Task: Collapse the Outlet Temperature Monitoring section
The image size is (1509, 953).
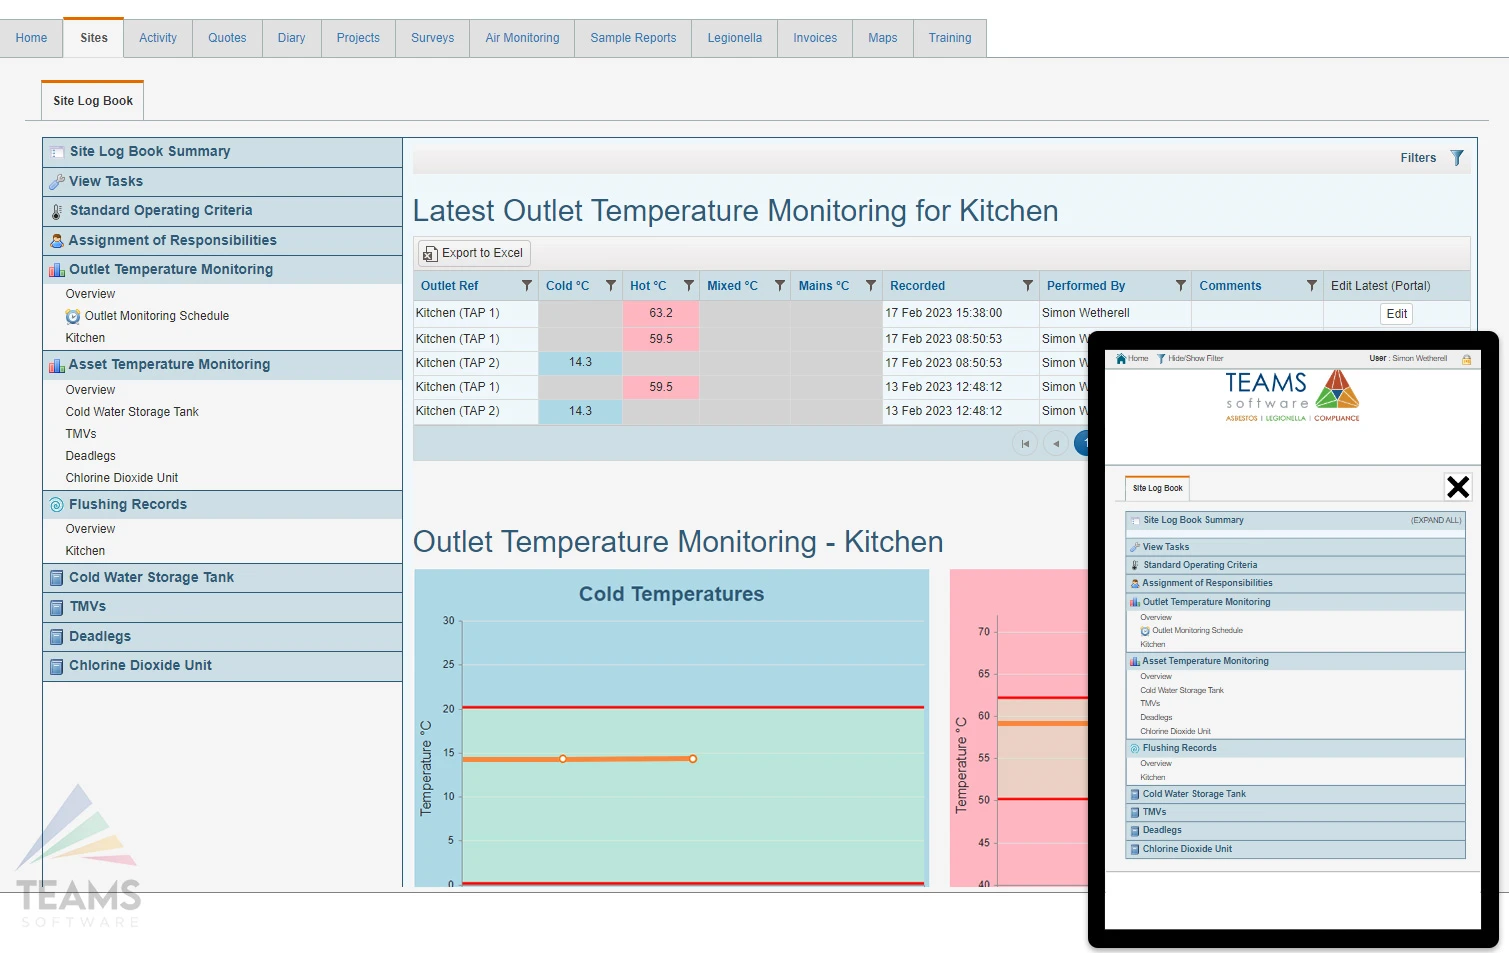Action: (x=170, y=270)
